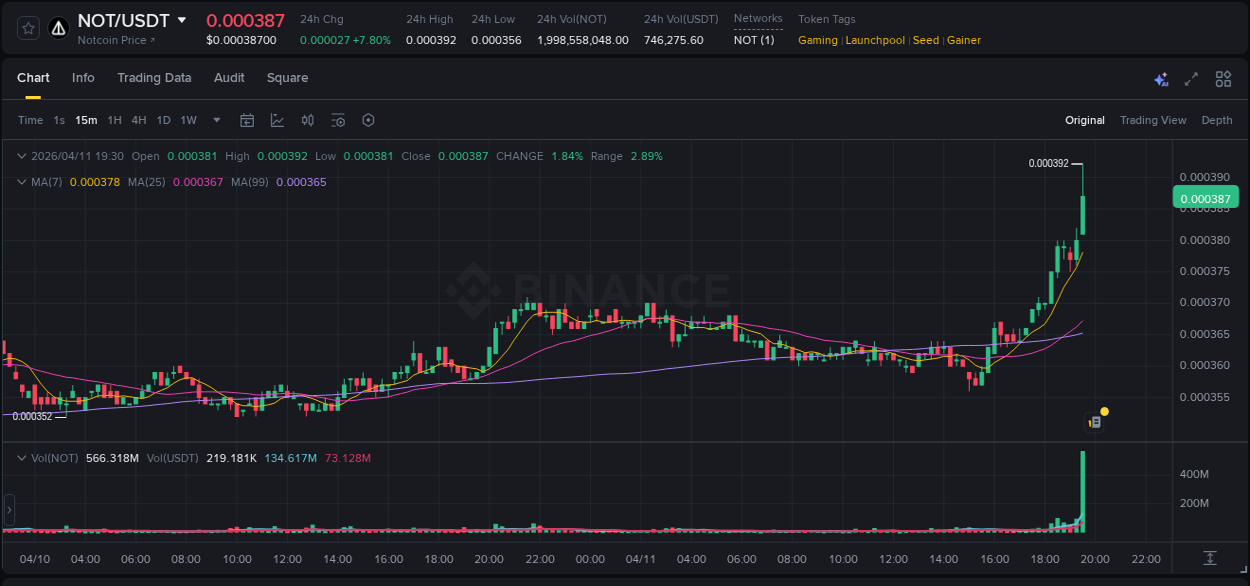Screen dimensions: 1250x586
Task: Click the Gaming token tag
Action: tap(818, 40)
